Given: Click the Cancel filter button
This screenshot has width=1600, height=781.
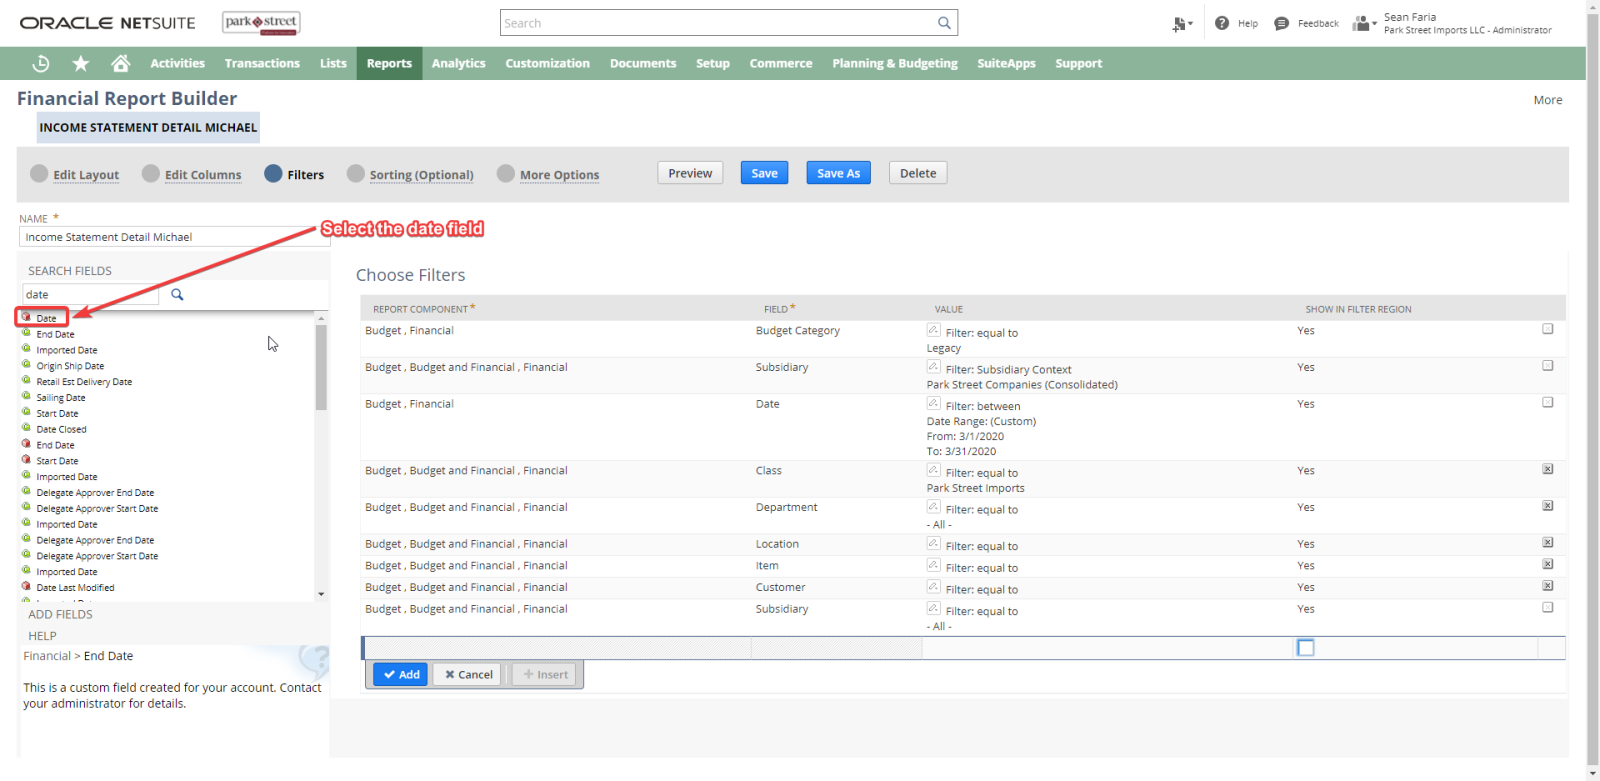Looking at the screenshot, I should pyautogui.click(x=469, y=674).
